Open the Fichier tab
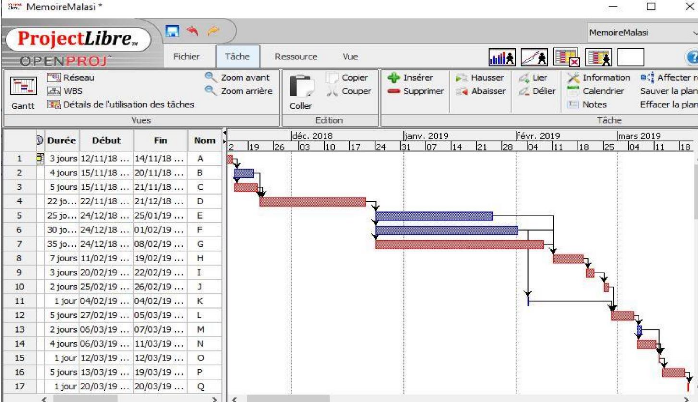698x402 pixels. pyautogui.click(x=187, y=57)
